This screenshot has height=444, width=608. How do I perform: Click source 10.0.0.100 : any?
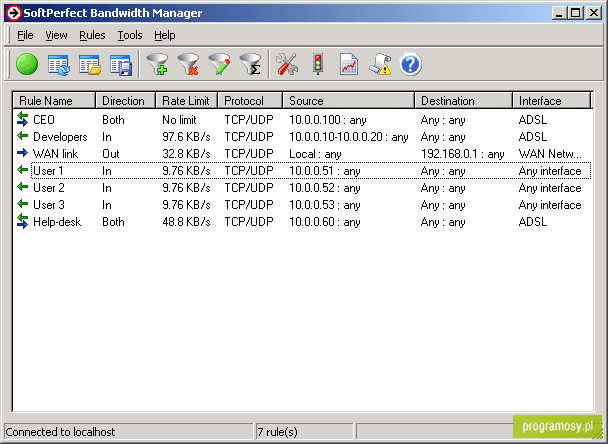328,120
